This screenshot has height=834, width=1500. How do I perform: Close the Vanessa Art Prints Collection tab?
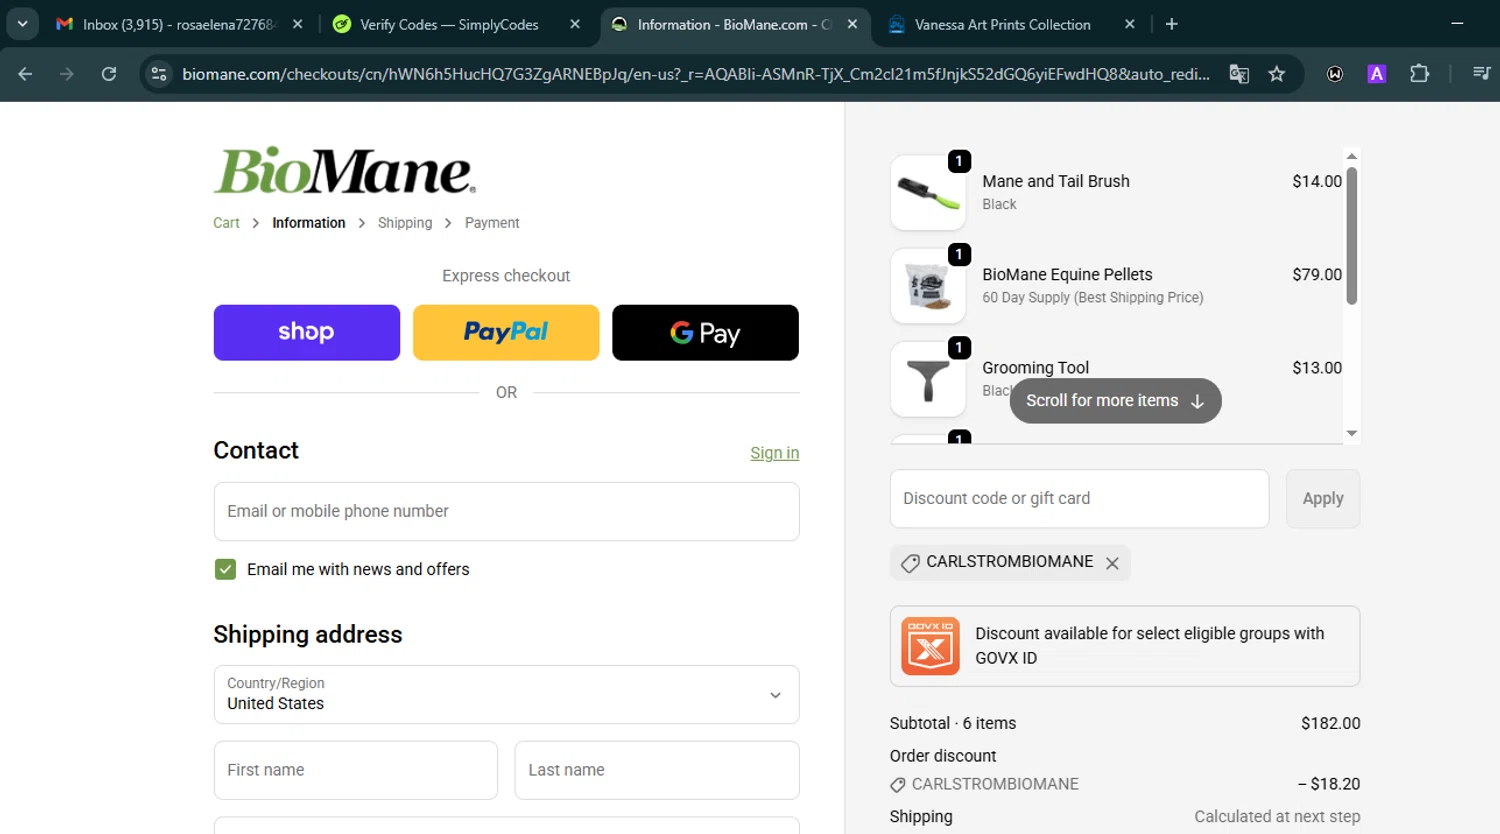[1130, 24]
